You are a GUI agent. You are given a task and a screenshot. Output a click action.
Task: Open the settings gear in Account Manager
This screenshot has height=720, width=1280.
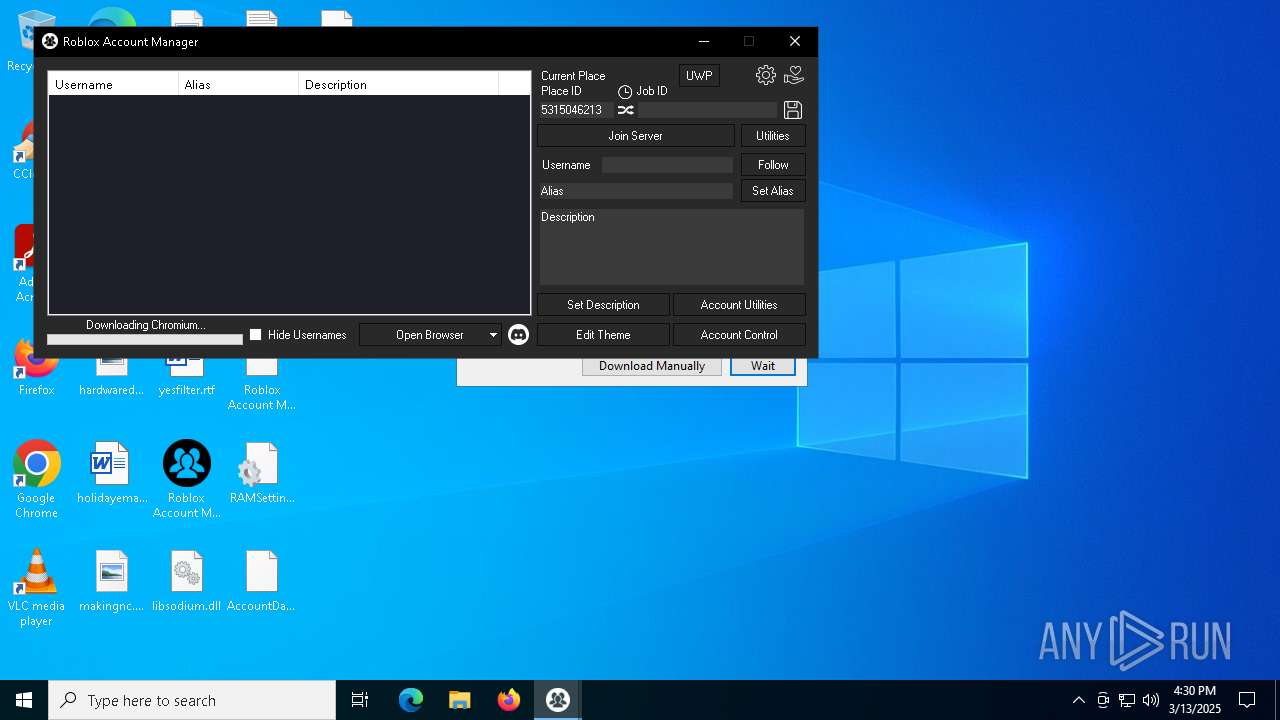click(766, 75)
